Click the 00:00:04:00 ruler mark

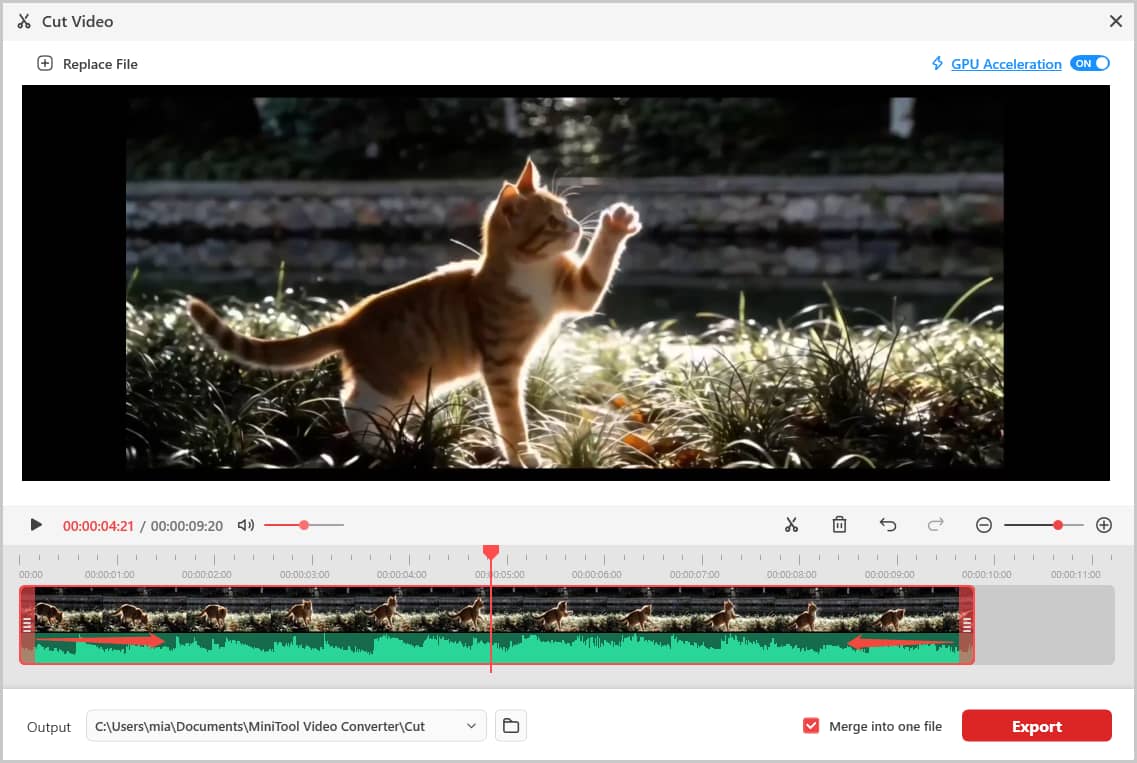coord(402,574)
